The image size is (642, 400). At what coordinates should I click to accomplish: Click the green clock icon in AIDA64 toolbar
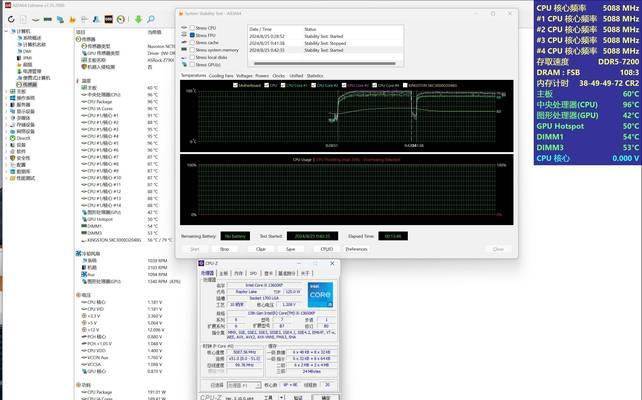click(121, 19)
